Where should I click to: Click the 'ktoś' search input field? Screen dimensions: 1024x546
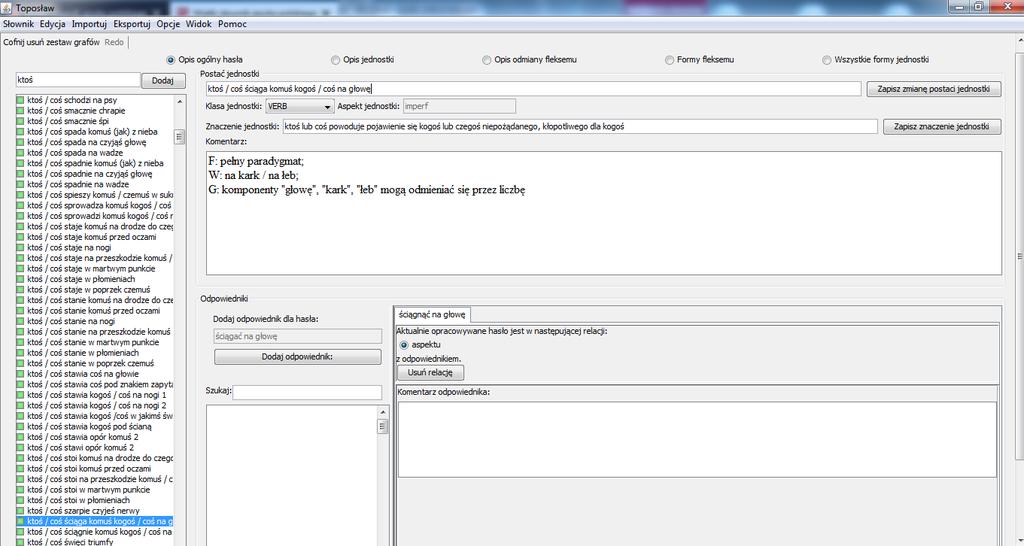(78, 80)
